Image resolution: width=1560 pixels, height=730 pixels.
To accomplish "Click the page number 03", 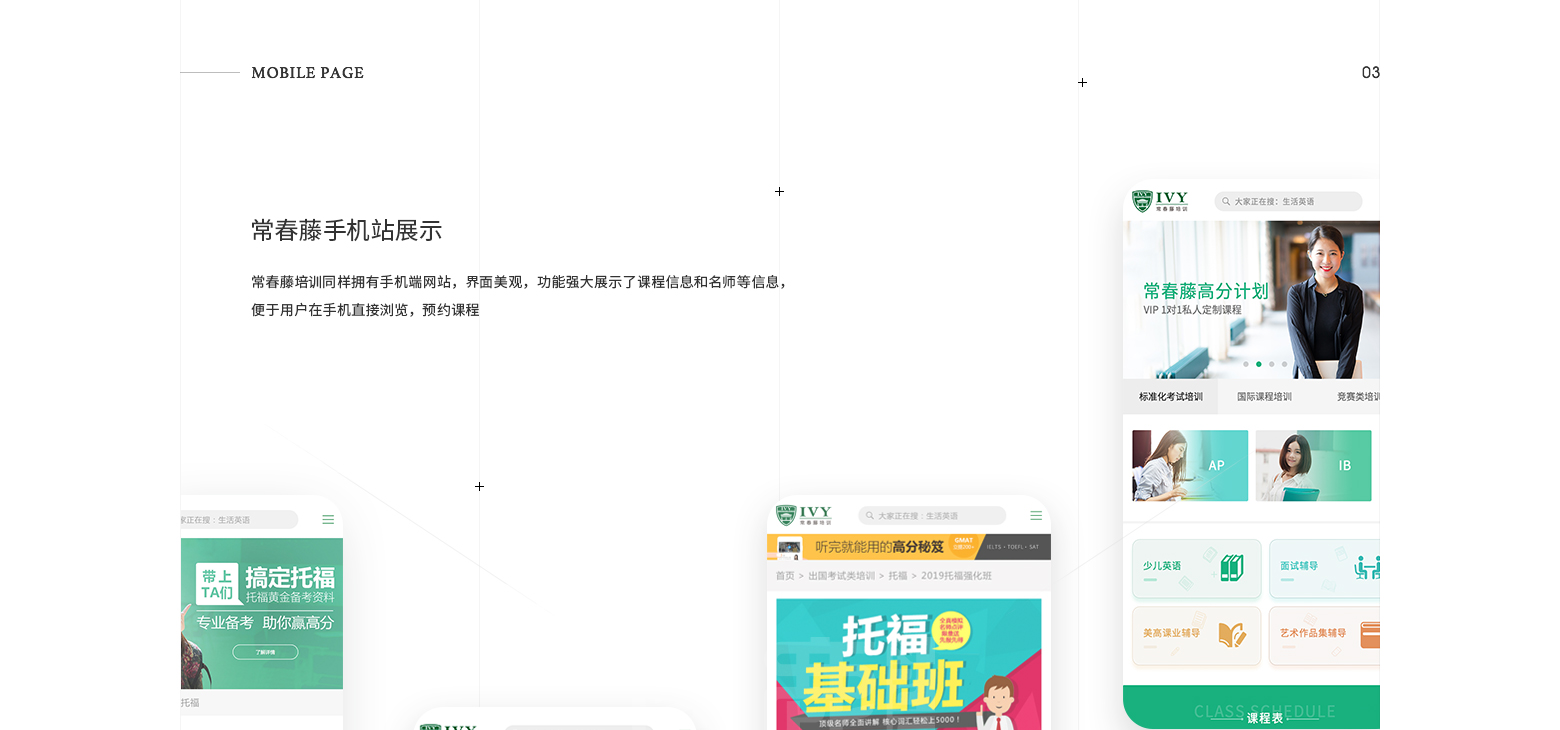I will (x=1371, y=72).
